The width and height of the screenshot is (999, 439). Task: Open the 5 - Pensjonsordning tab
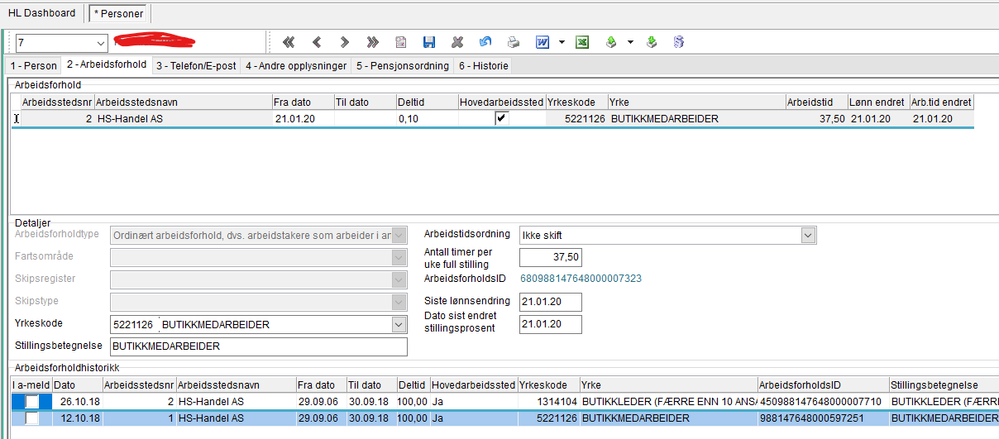pyautogui.click(x=402, y=66)
